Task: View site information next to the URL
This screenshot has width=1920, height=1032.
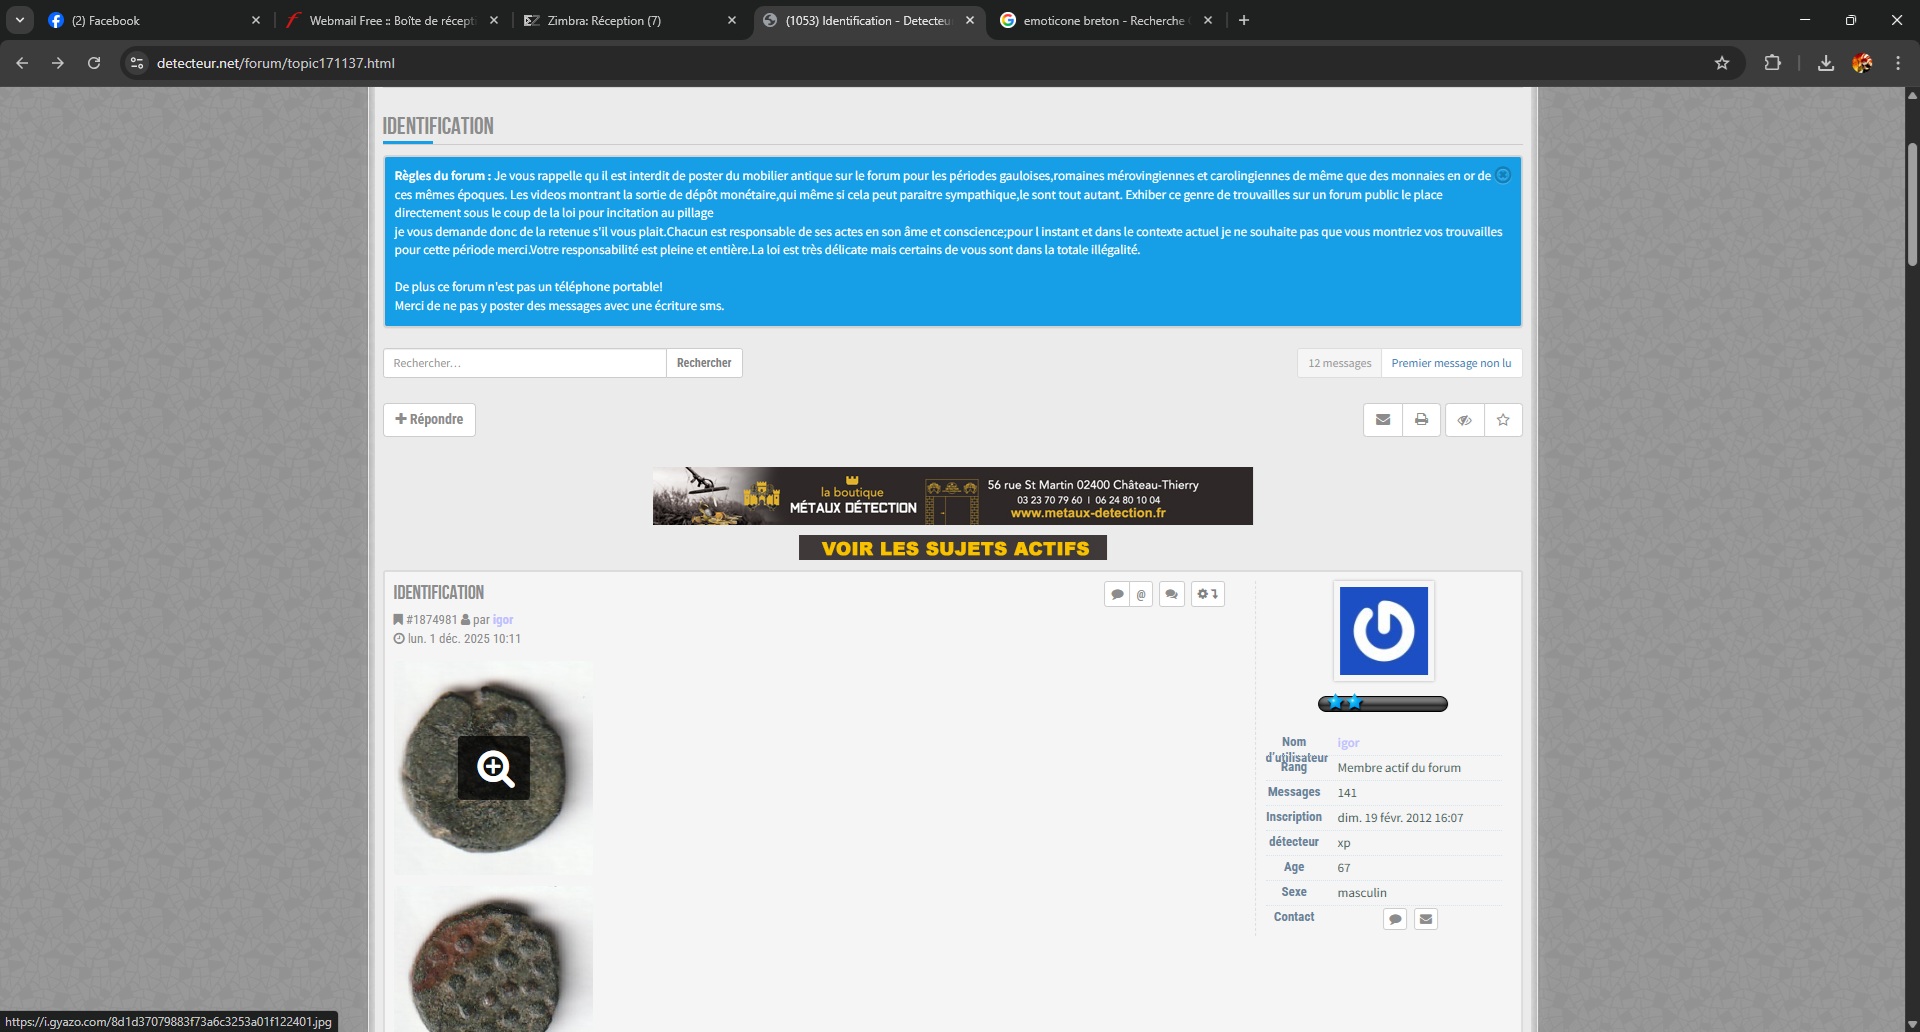Action: click(x=137, y=63)
